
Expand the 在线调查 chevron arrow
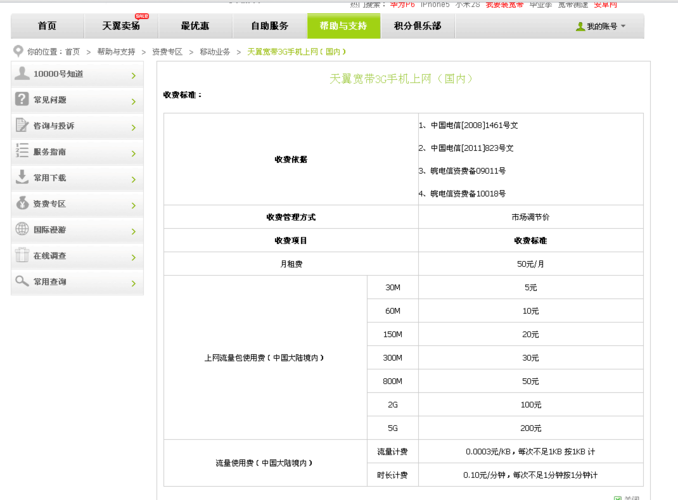pyautogui.click(x=134, y=257)
